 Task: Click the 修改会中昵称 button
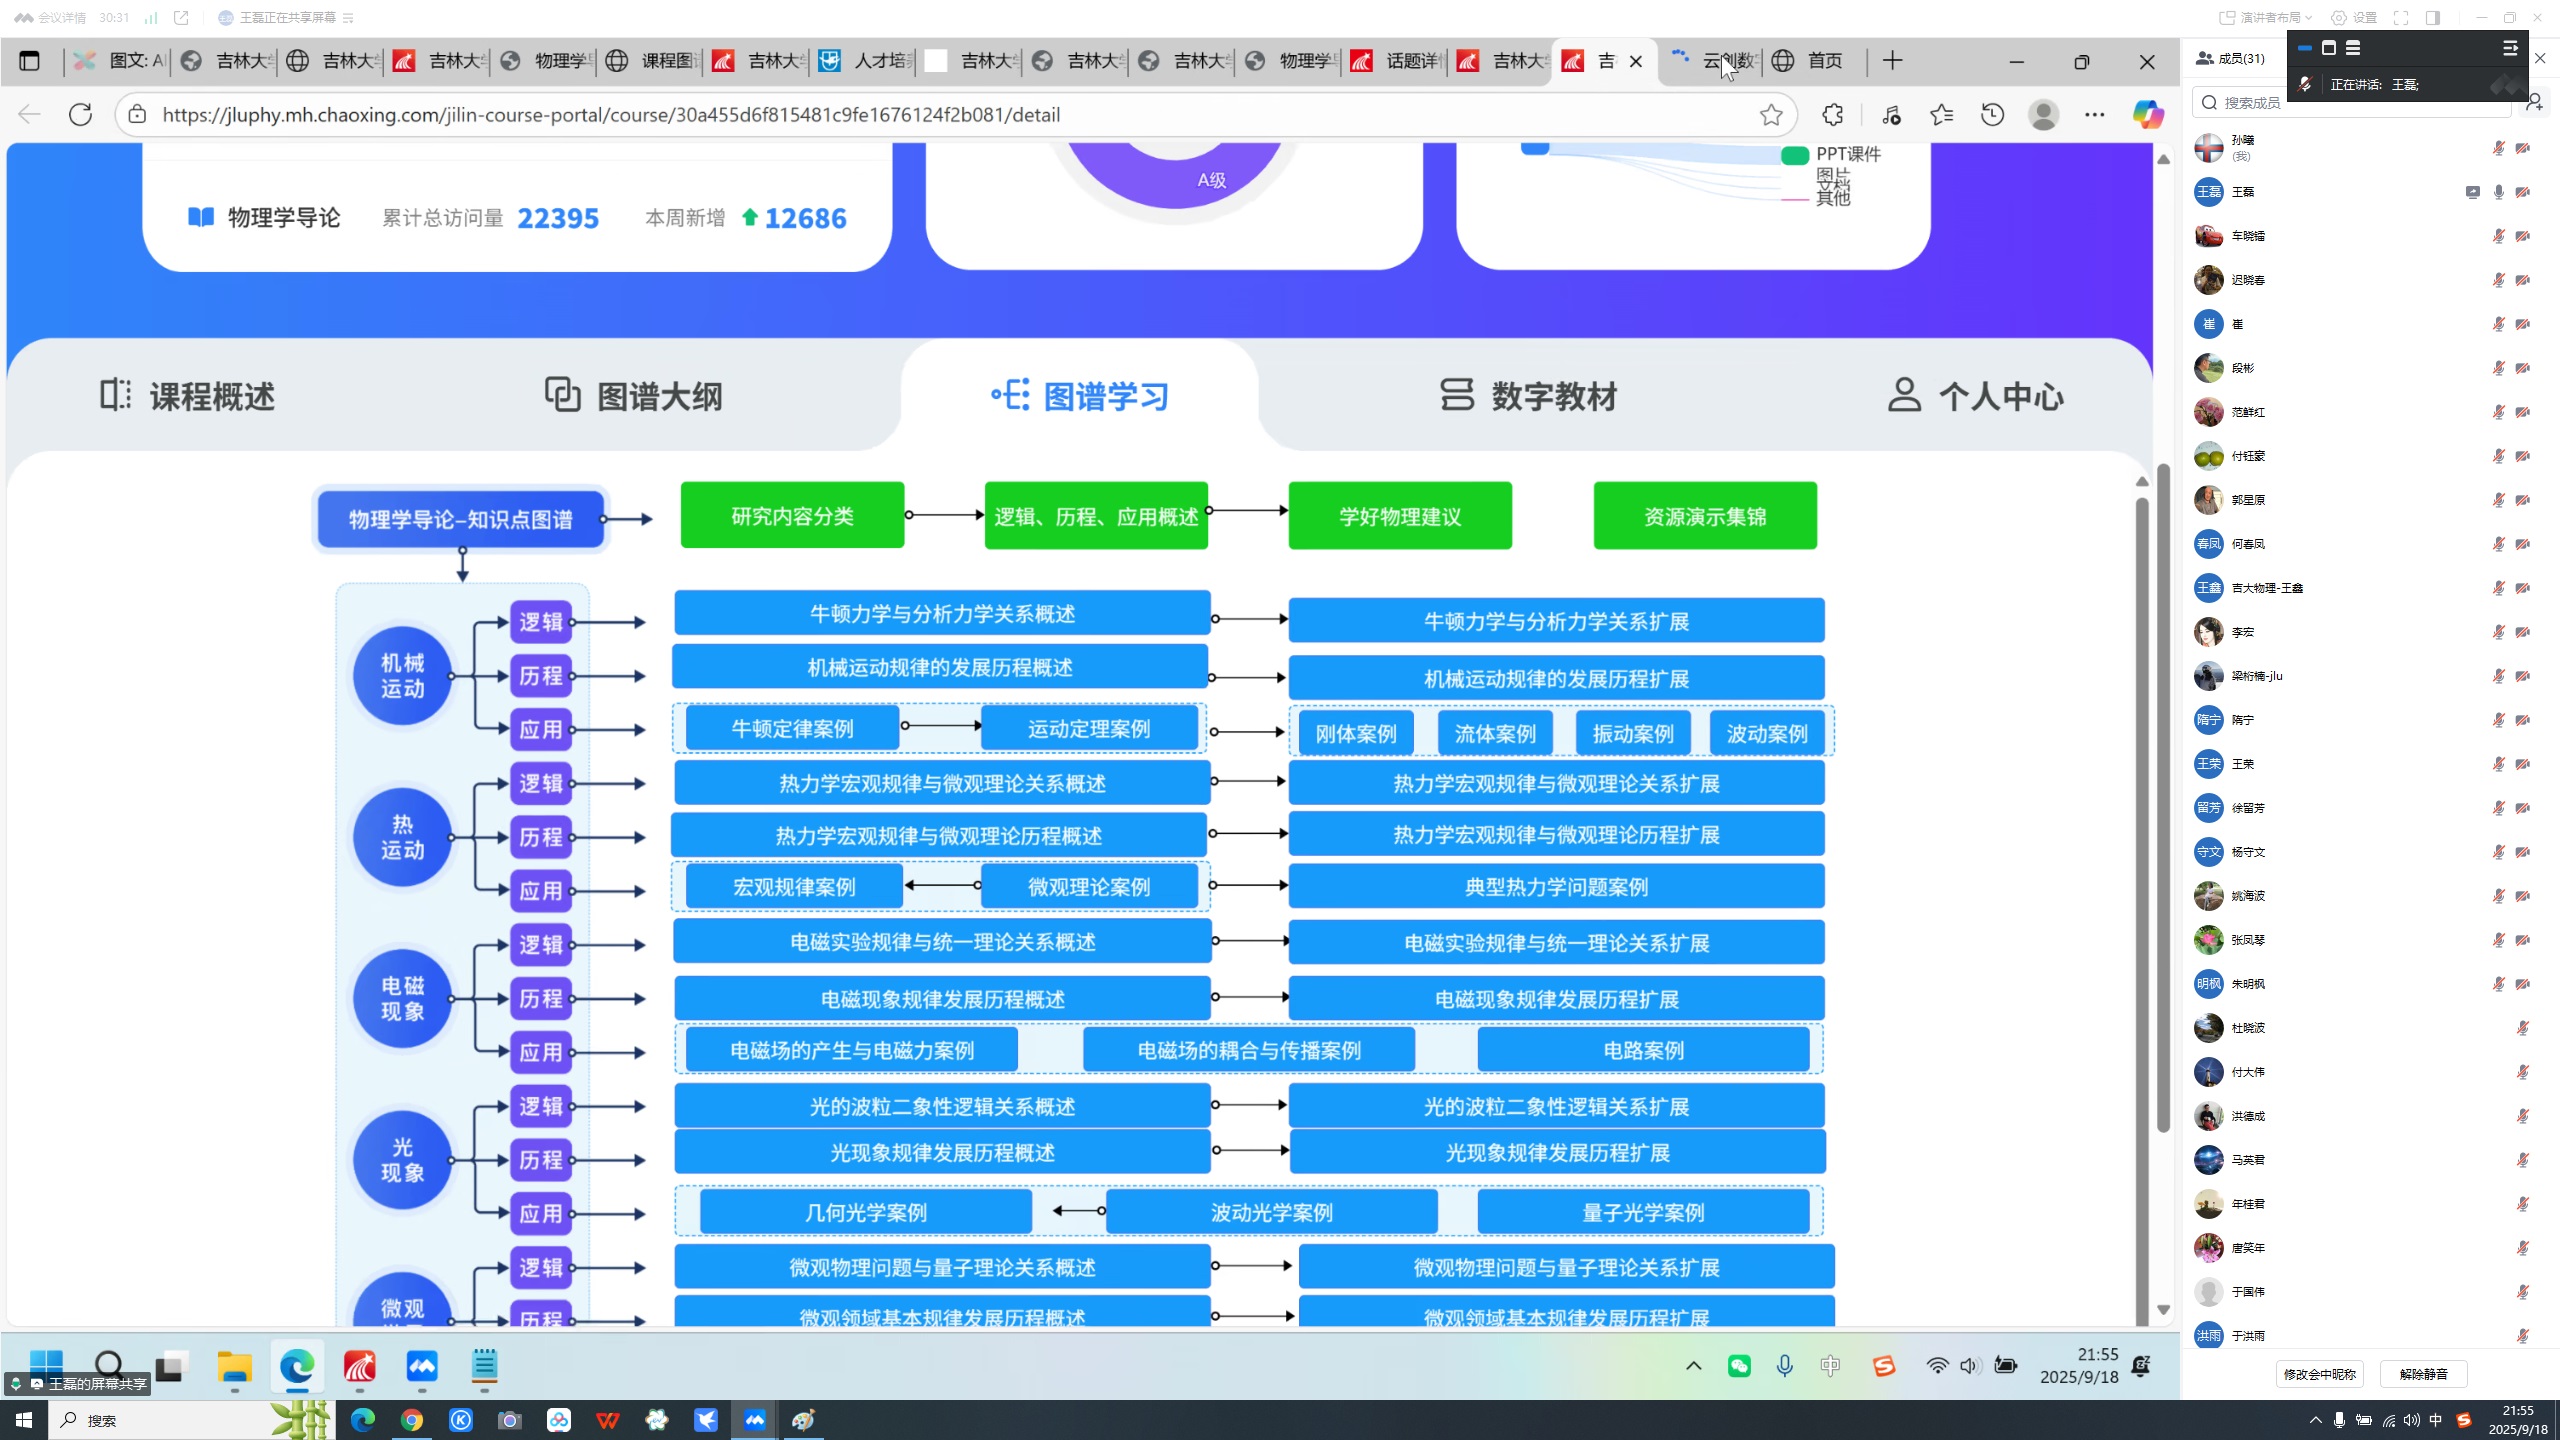coord(2320,1374)
